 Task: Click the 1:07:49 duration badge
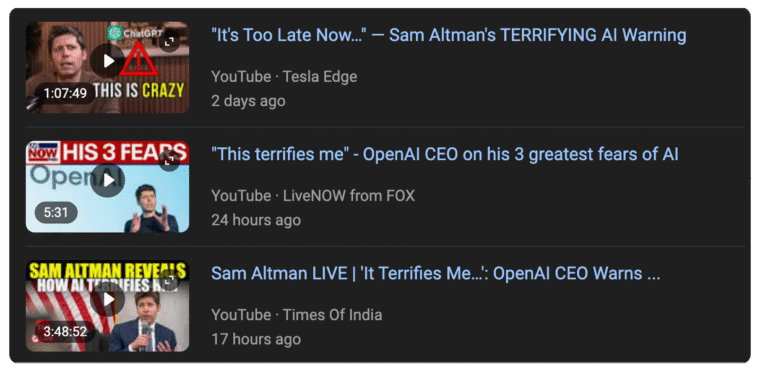(x=65, y=93)
